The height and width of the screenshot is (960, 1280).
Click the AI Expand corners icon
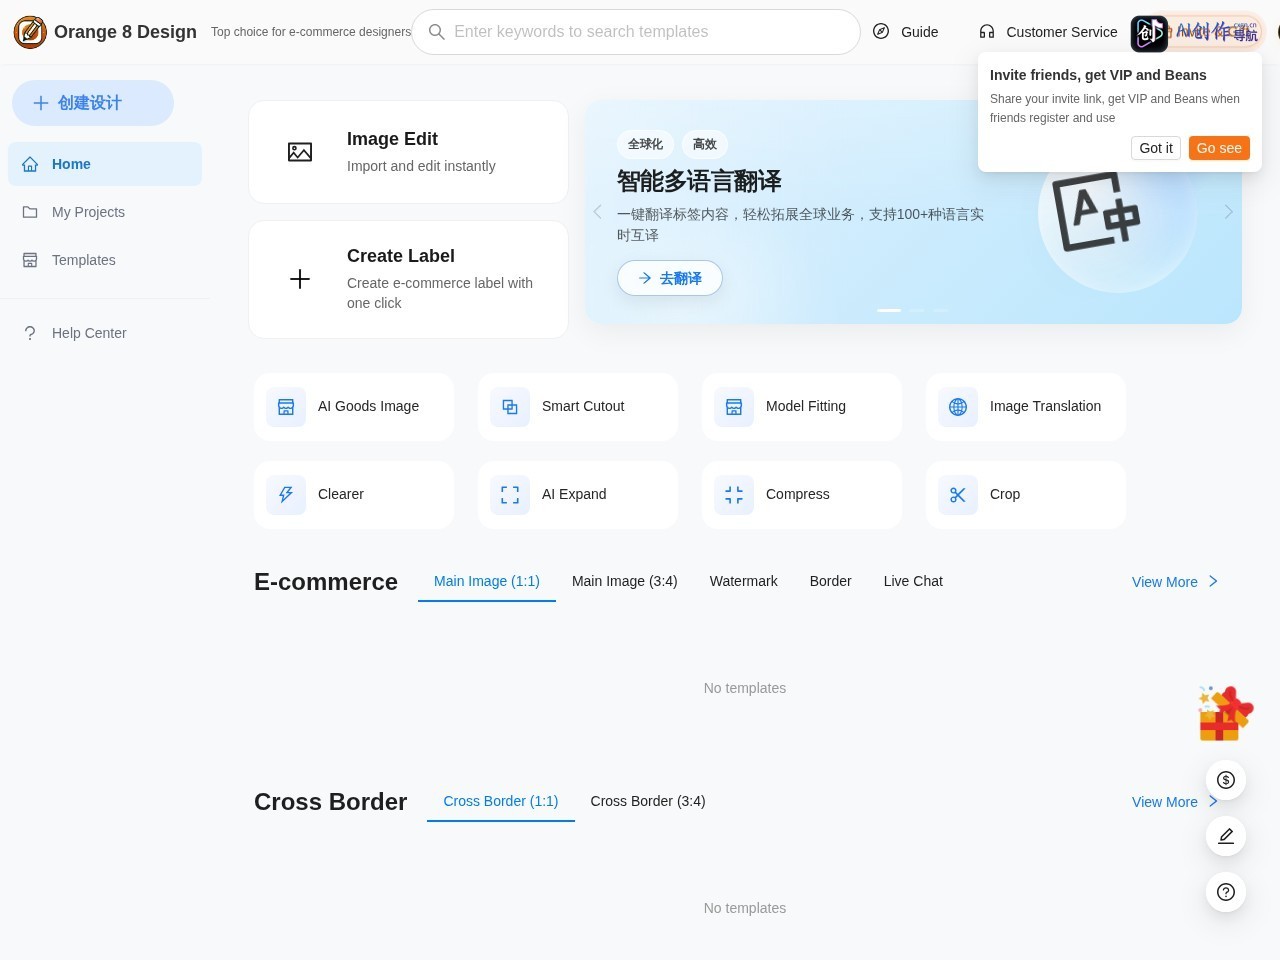[x=510, y=495]
